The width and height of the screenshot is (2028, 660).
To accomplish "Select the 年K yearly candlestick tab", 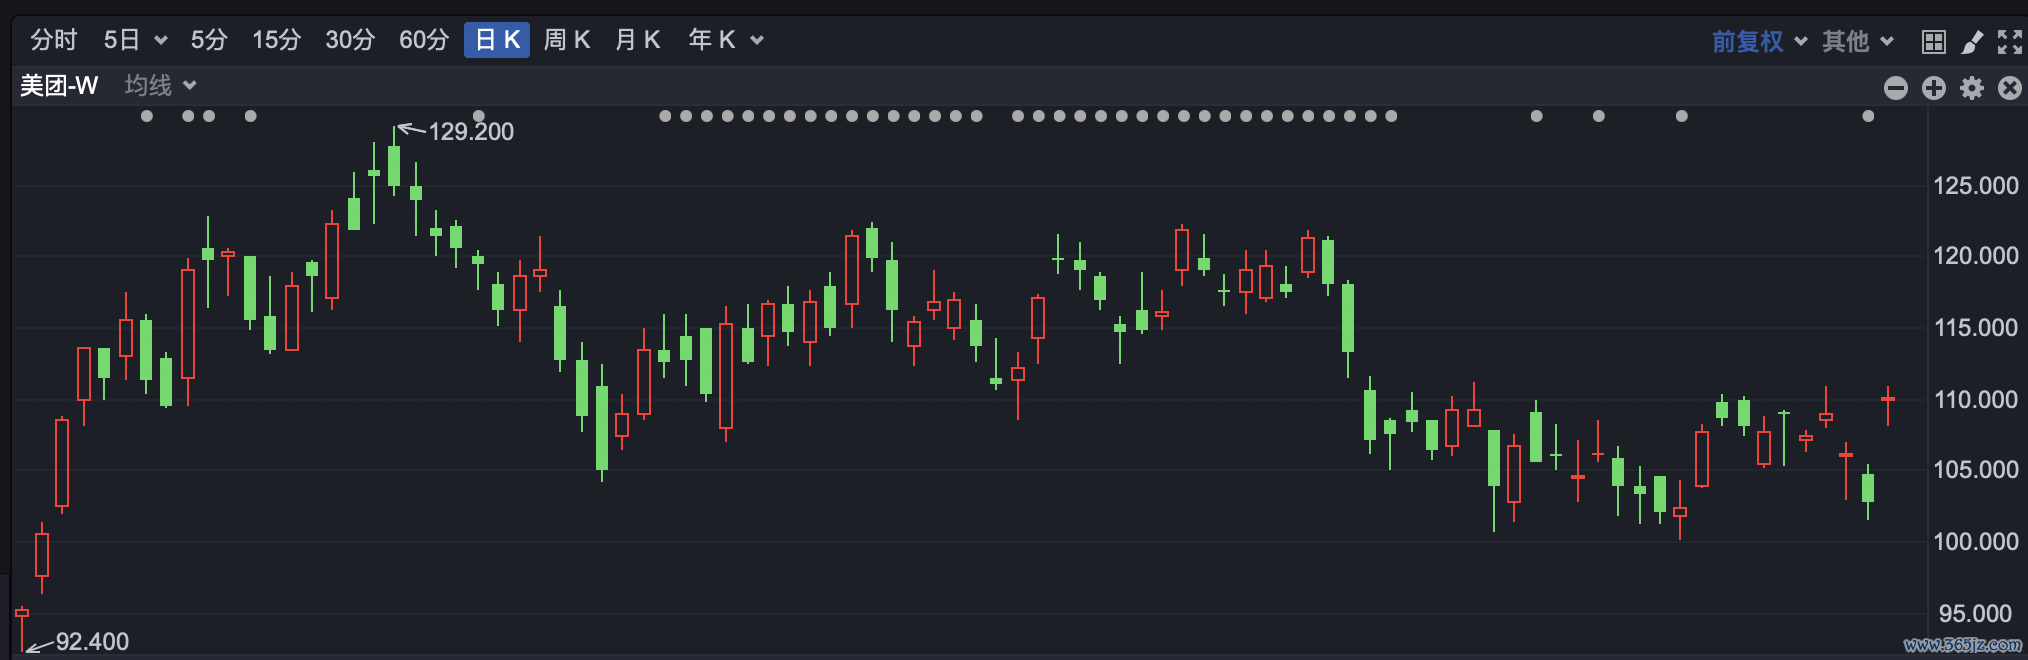I will (712, 40).
